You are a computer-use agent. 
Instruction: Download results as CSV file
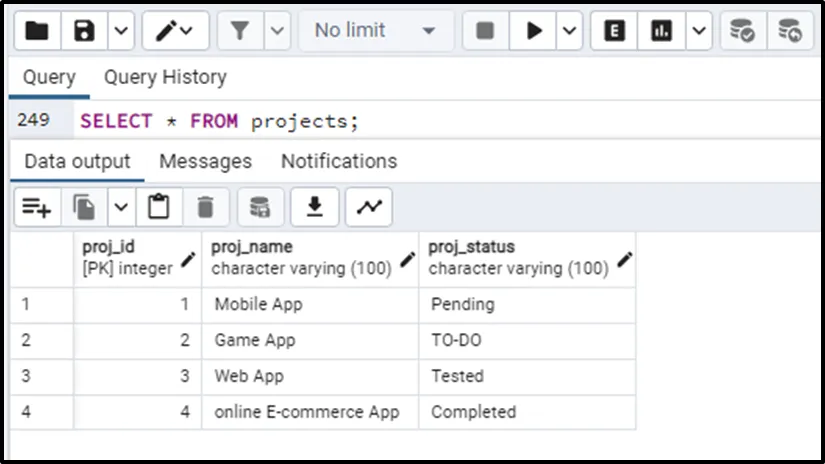coord(314,207)
